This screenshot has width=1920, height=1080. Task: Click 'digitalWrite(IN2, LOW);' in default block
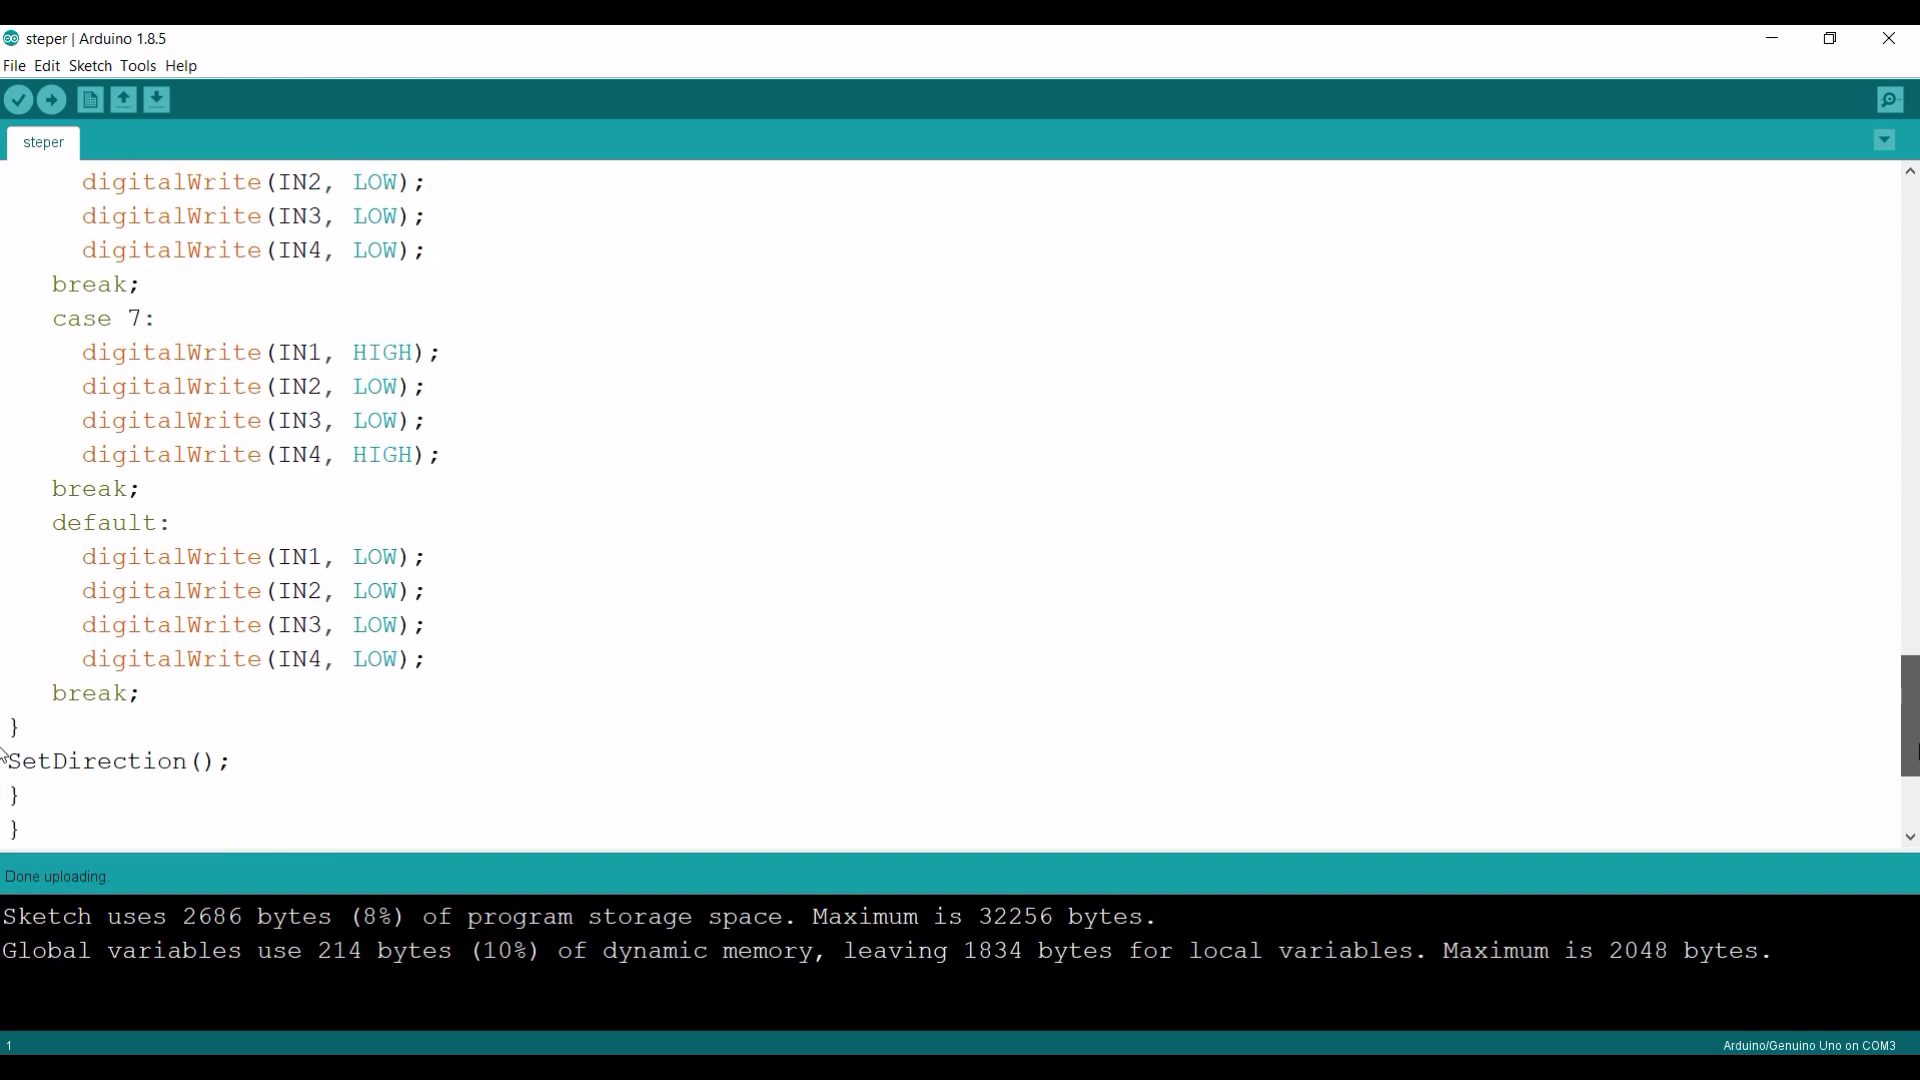pyautogui.click(x=253, y=591)
